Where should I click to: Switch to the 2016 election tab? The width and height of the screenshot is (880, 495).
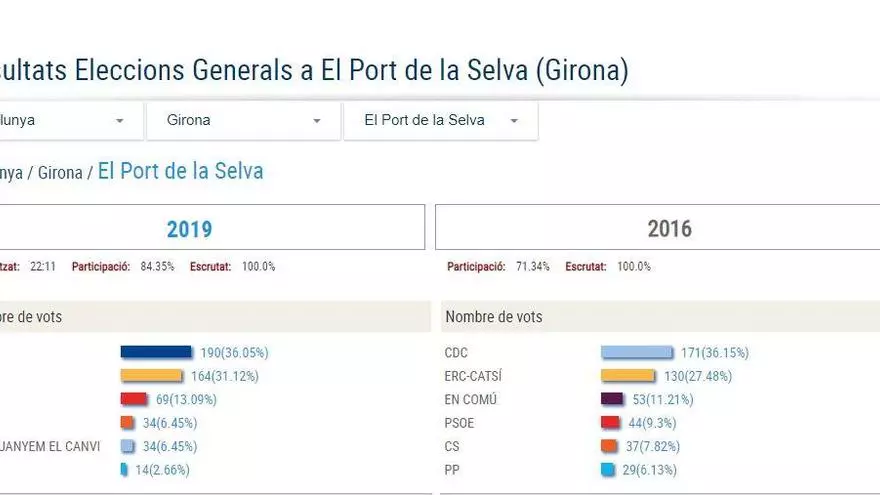669,228
